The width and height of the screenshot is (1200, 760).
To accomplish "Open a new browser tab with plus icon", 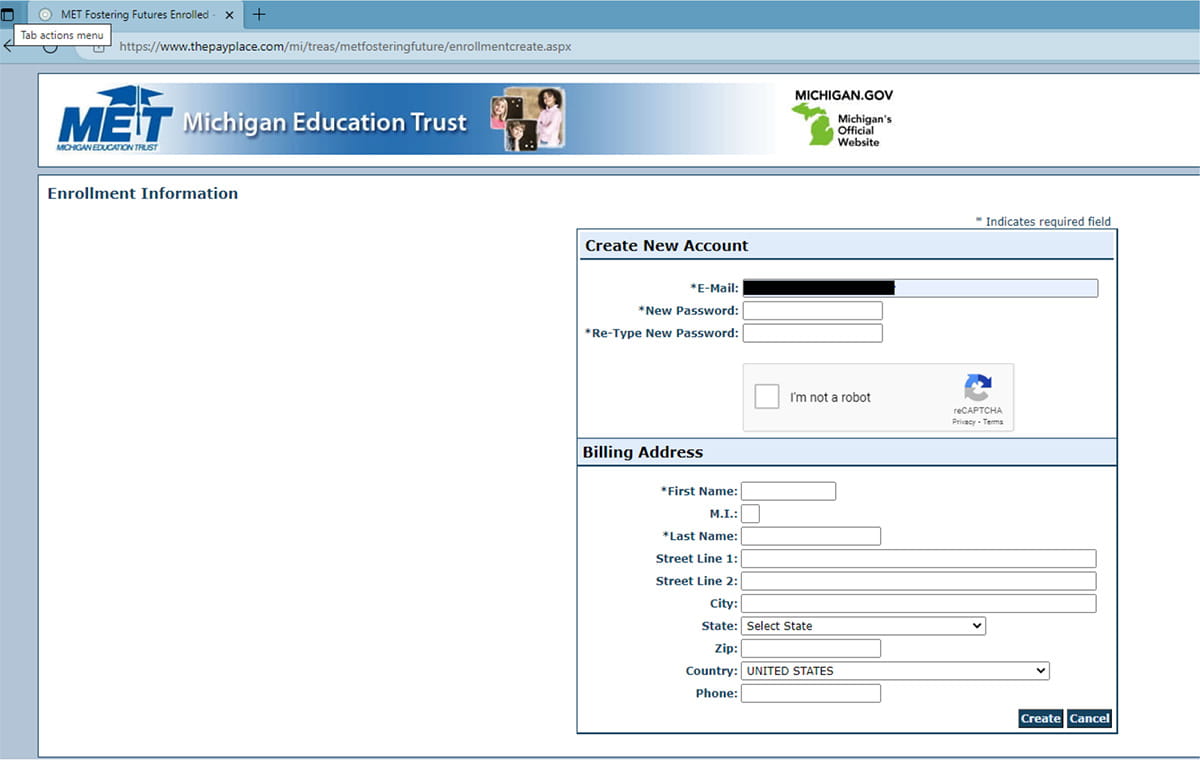I will 257,14.
